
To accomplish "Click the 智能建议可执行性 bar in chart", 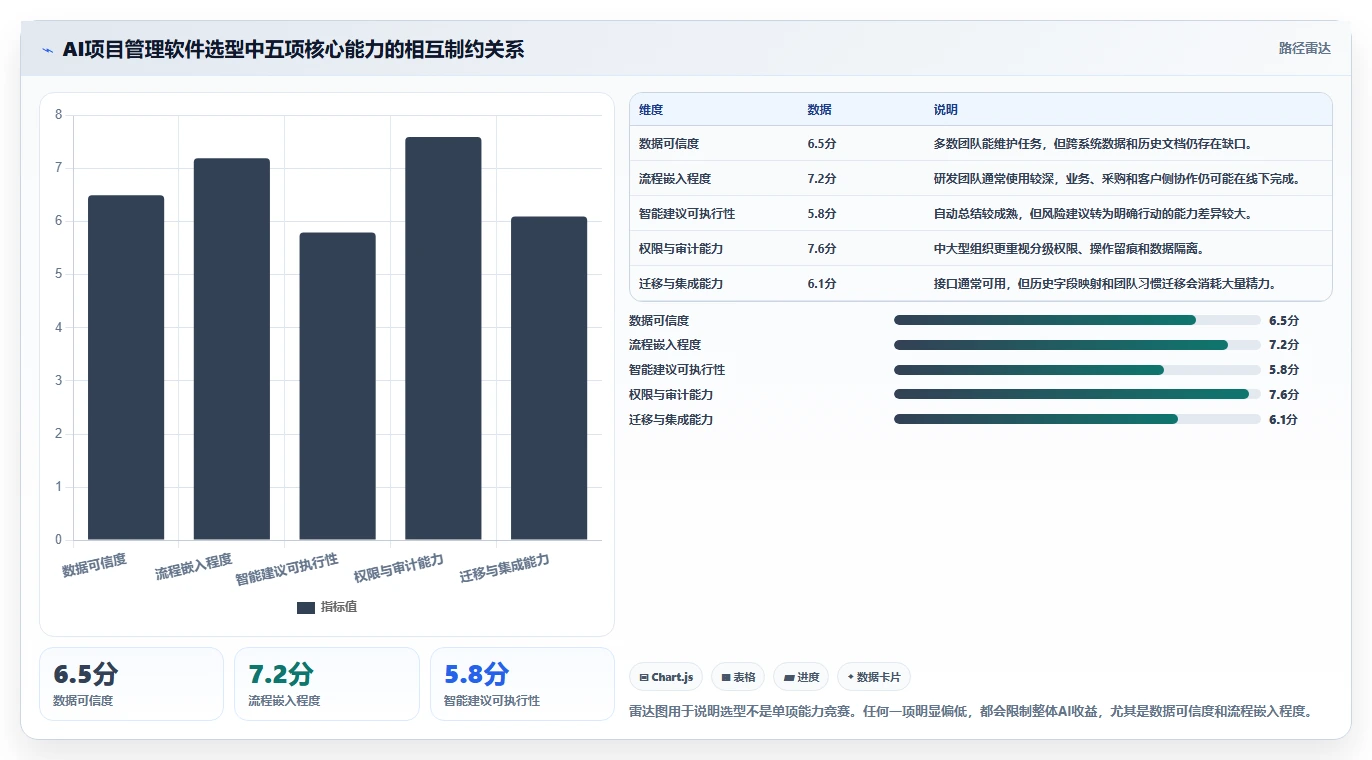I will [x=337, y=386].
